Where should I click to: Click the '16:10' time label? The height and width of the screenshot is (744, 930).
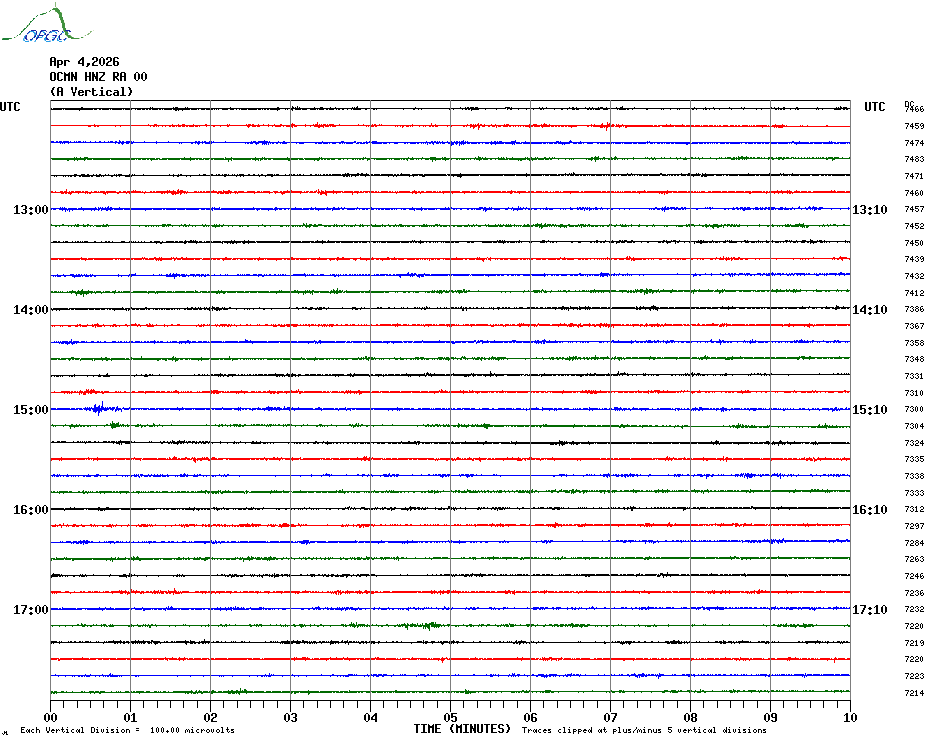point(870,510)
